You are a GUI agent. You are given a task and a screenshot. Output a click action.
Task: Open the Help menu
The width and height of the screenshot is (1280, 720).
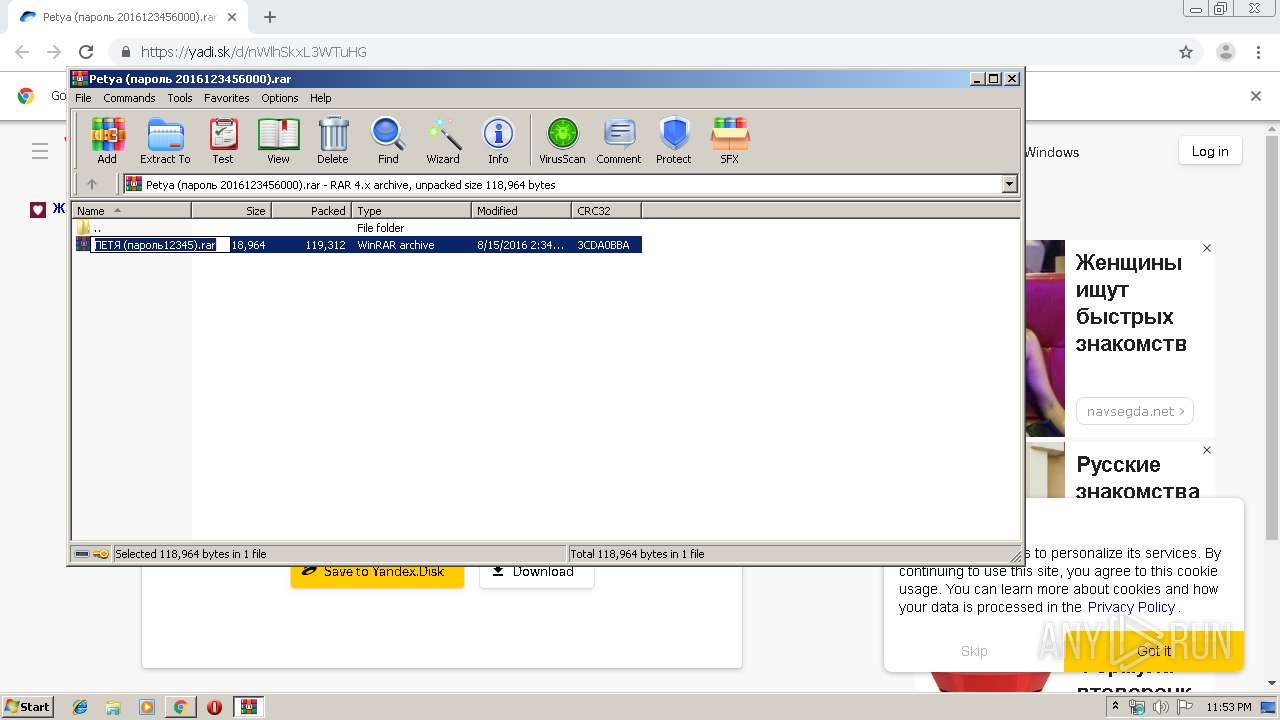(320, 98)
